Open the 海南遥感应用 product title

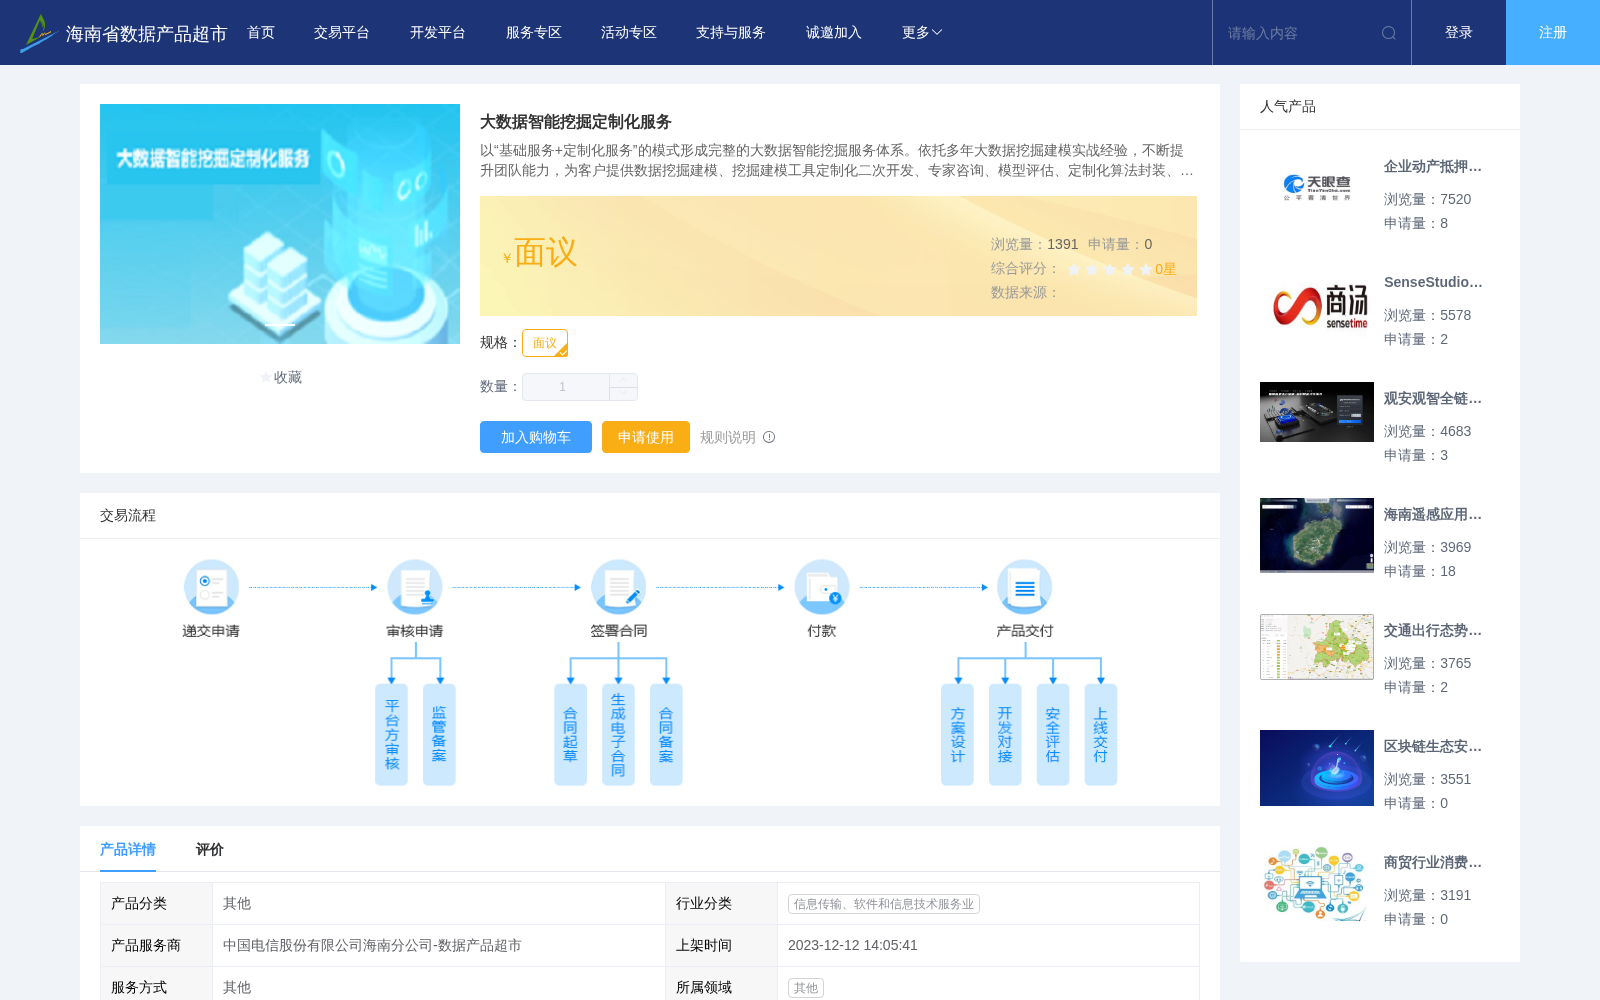click(1433, 515)
